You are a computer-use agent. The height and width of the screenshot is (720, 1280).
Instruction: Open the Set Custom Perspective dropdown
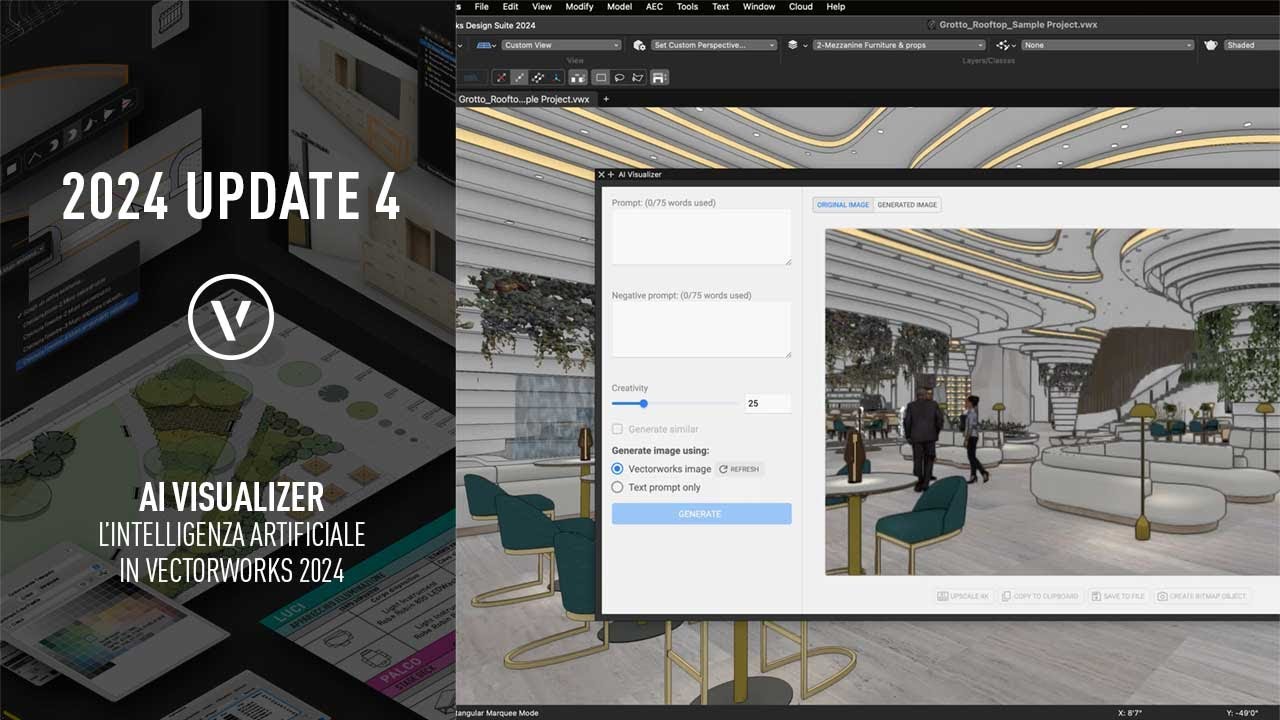point(714,45)
